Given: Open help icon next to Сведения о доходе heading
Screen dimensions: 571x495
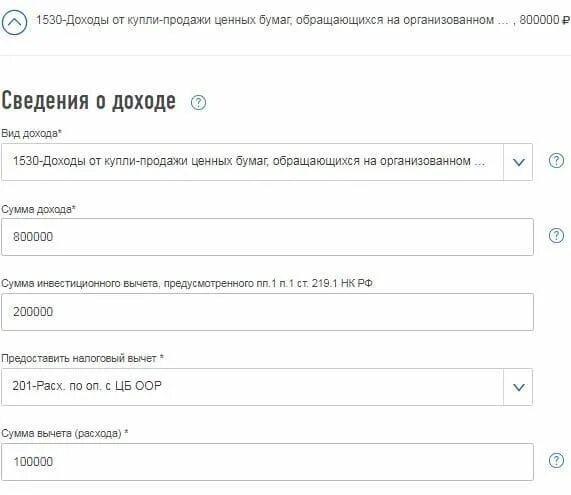Looking at the screenshot, I should 198,103.
